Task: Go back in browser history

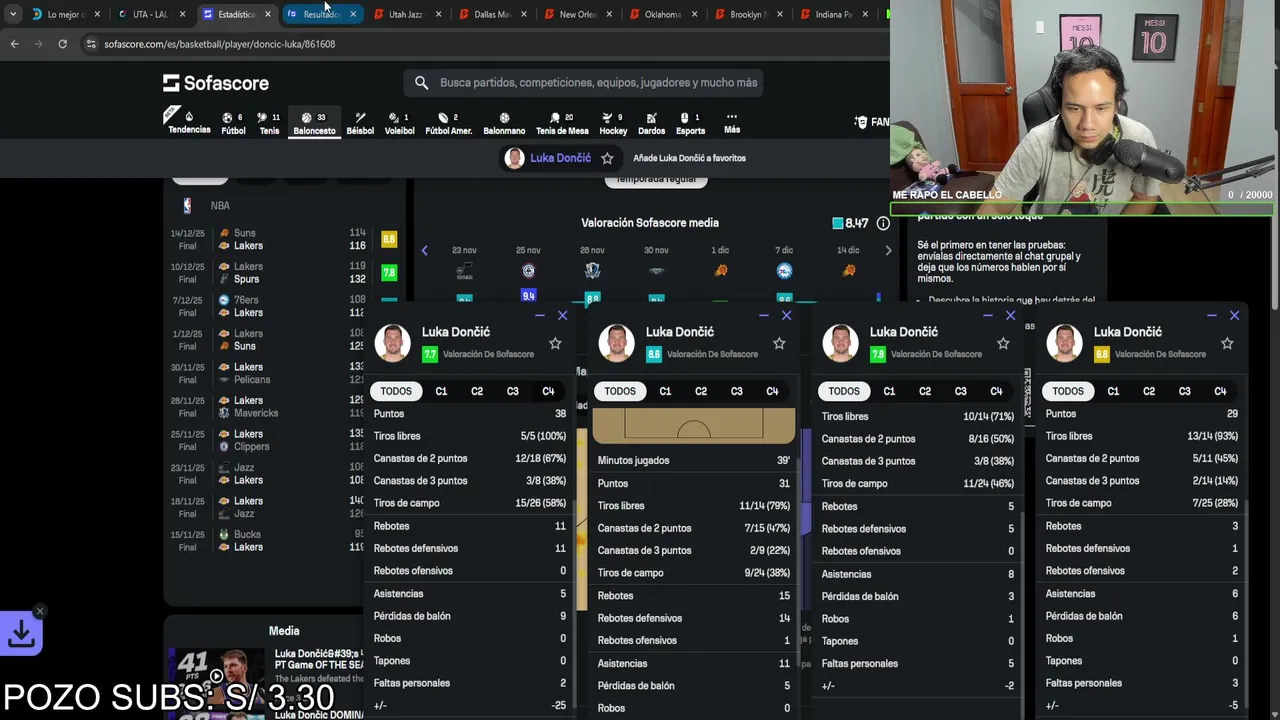Action: click(14, 44)
